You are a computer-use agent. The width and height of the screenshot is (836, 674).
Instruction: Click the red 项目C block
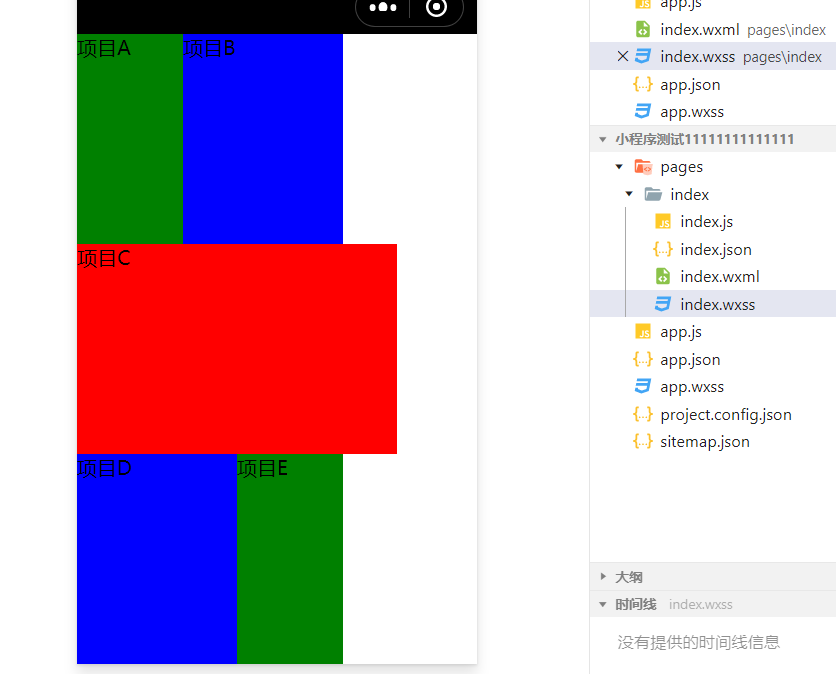237,349
